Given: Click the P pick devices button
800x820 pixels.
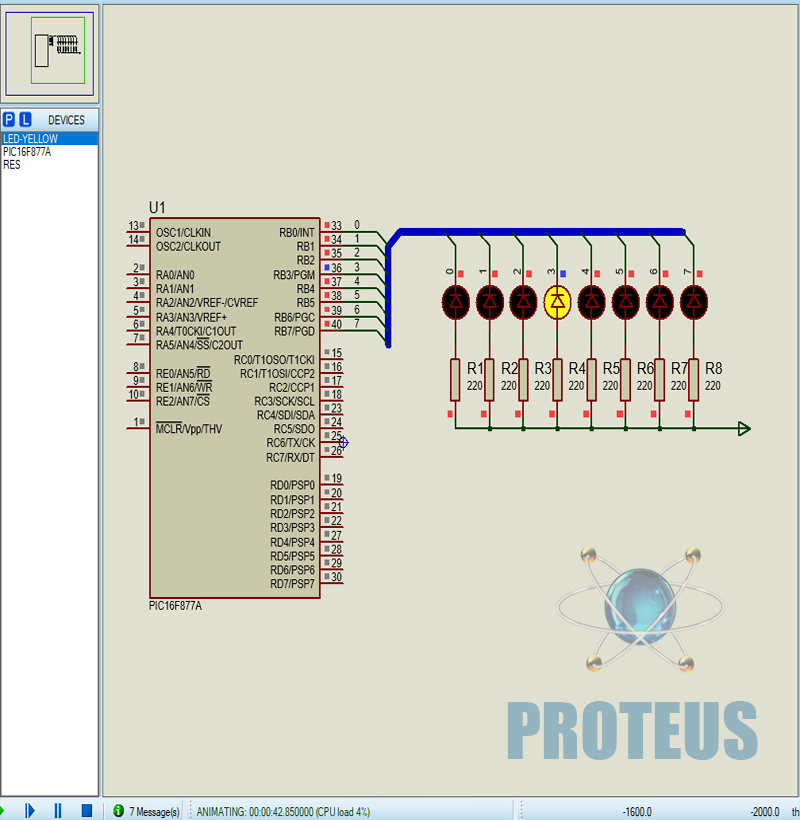Looking at the screenshot, I should pyautogui.click(x=9, y=120).
